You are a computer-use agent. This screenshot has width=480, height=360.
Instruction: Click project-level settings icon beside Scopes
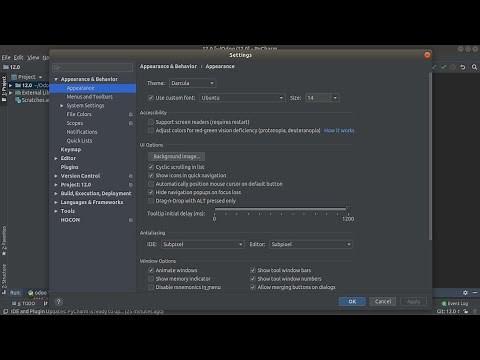click(x=131, y=123)
